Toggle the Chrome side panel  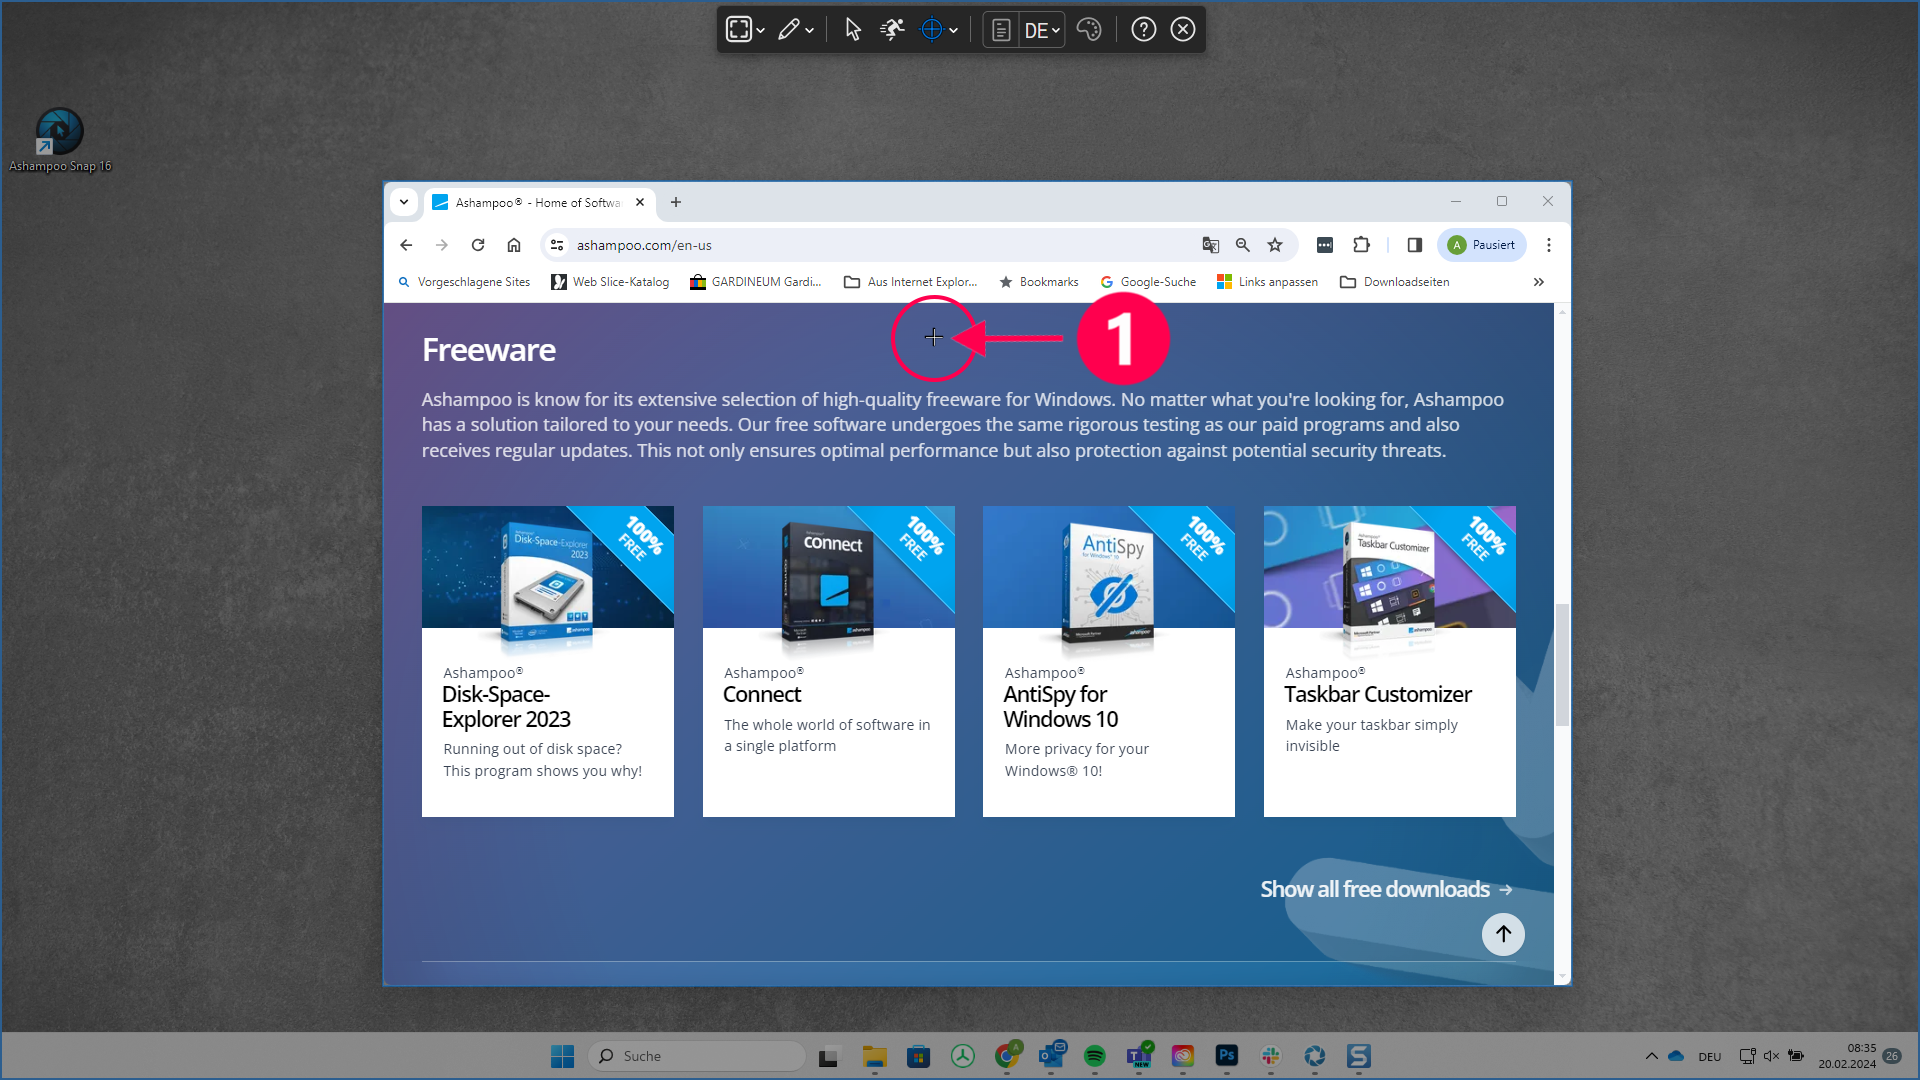[x=1414, y=245]
